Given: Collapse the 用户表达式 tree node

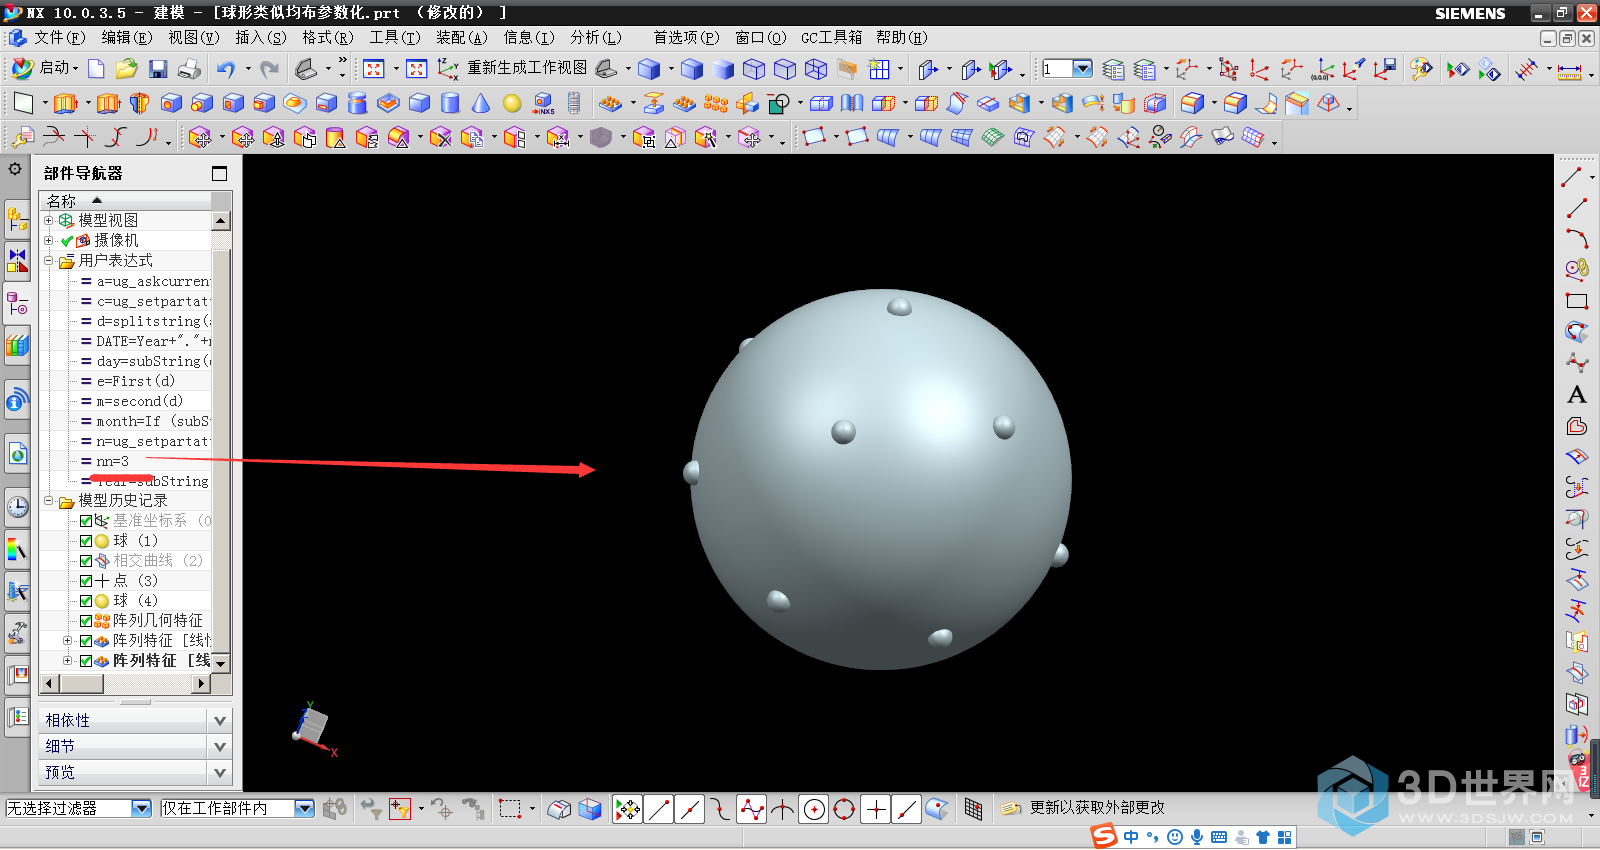Looking at the screenshot, I should click(x=48, y=260).
